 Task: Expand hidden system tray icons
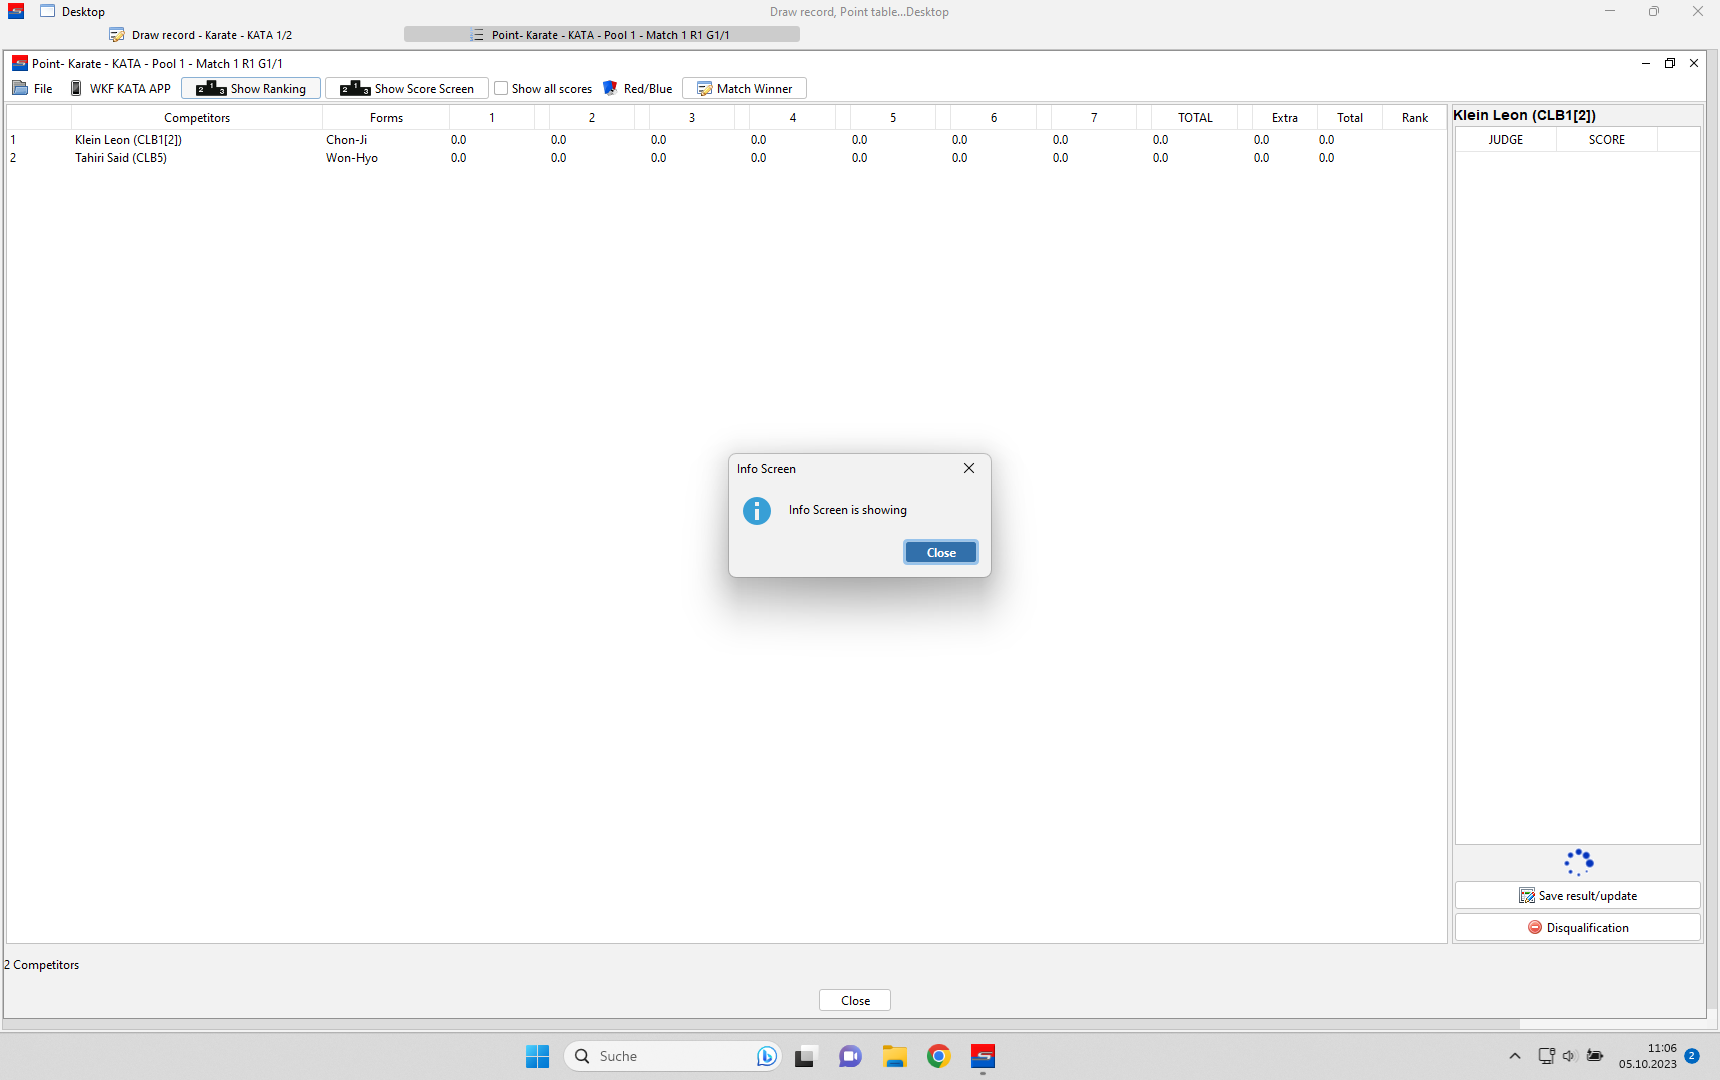click(1514, 1056)
